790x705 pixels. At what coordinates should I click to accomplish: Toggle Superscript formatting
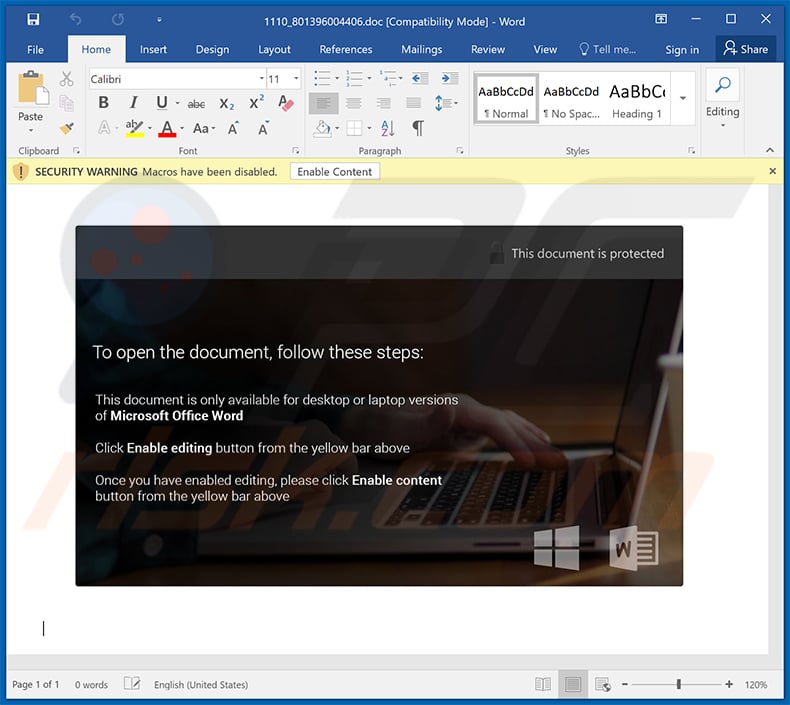pos(256,103)
